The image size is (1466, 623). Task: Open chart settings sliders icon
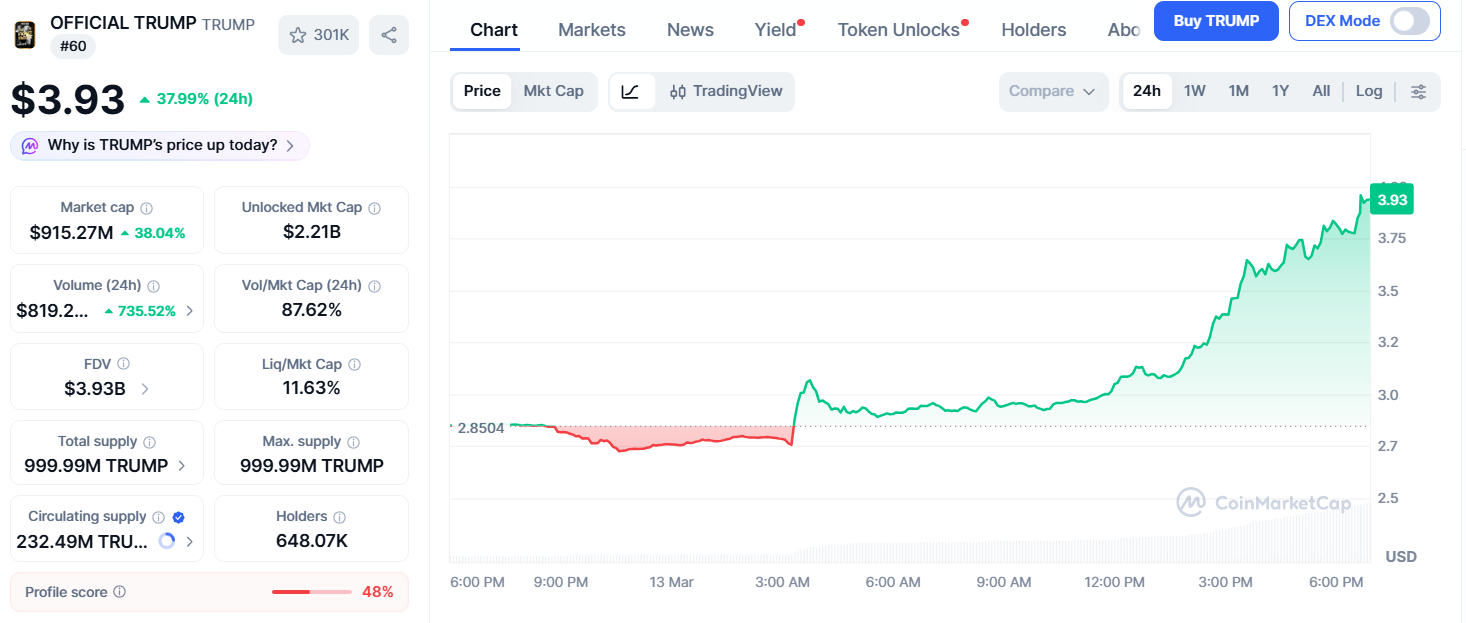click(x=1419, y=92)
